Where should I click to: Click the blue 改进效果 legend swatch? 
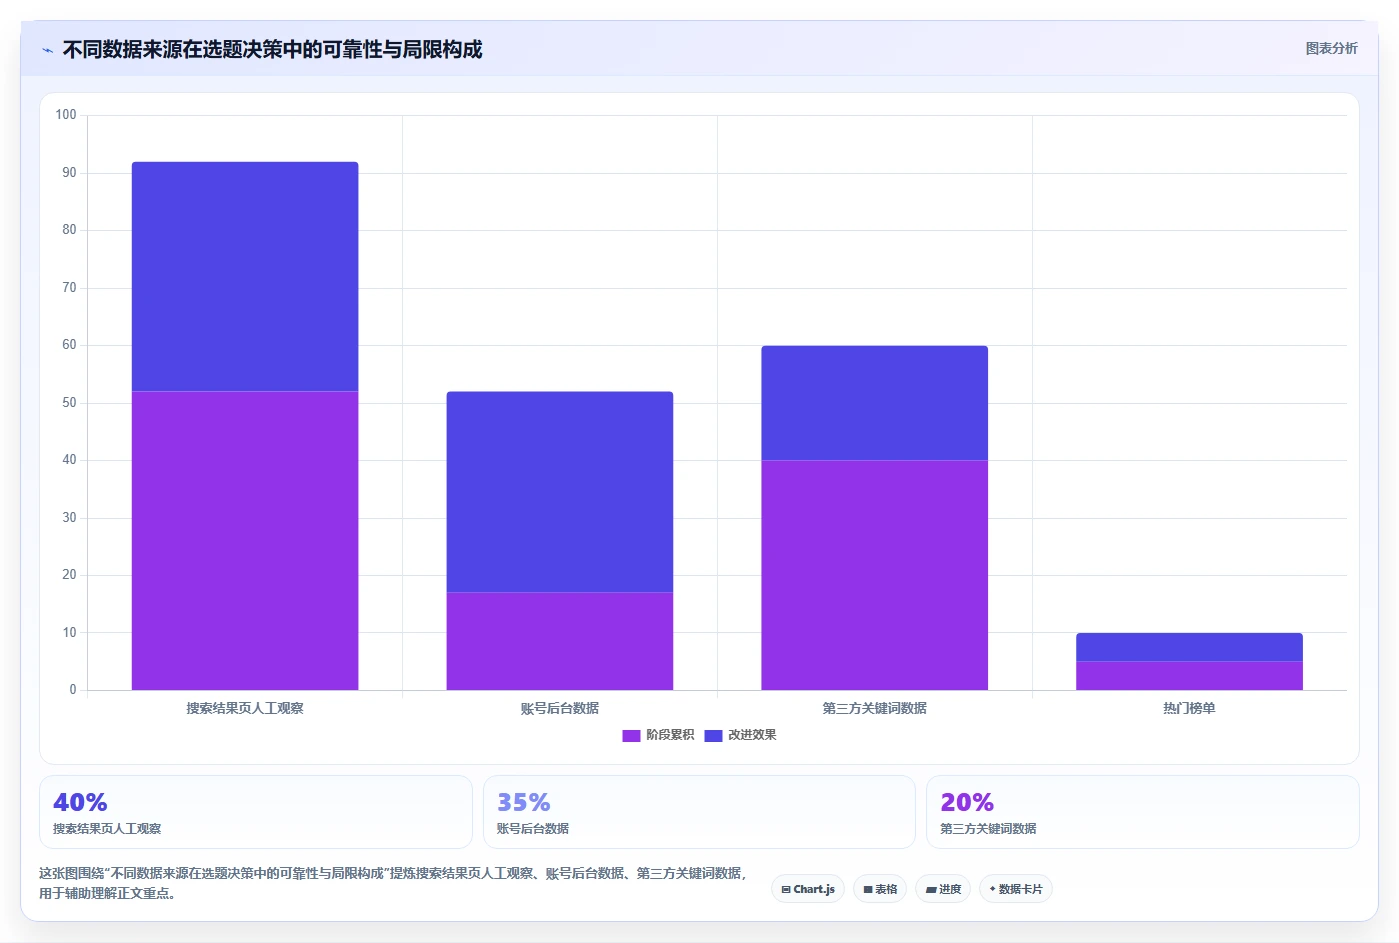713,735
